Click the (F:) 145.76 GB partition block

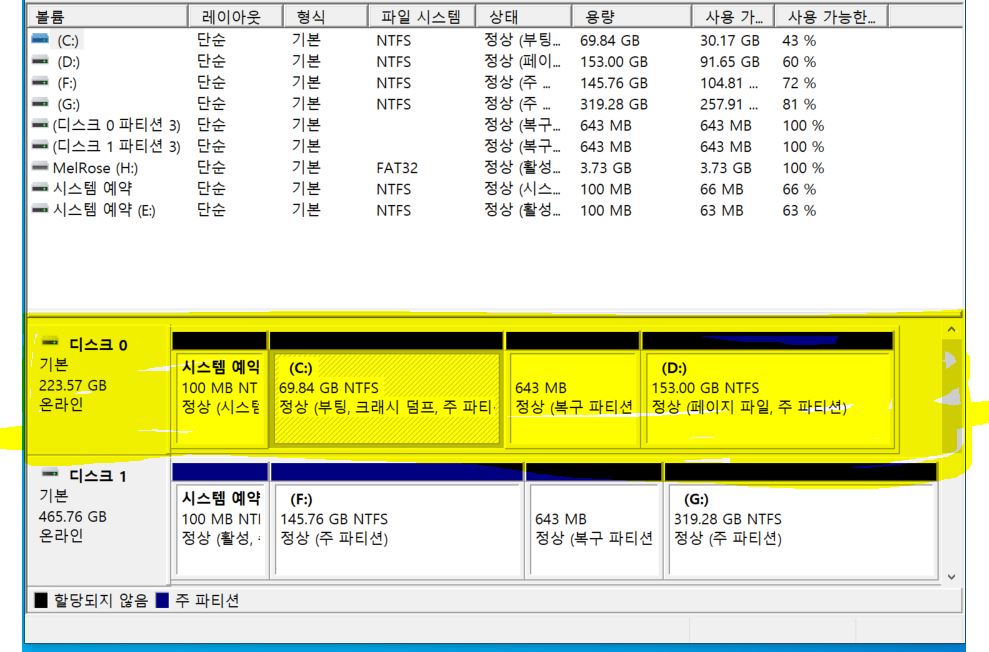396,530
